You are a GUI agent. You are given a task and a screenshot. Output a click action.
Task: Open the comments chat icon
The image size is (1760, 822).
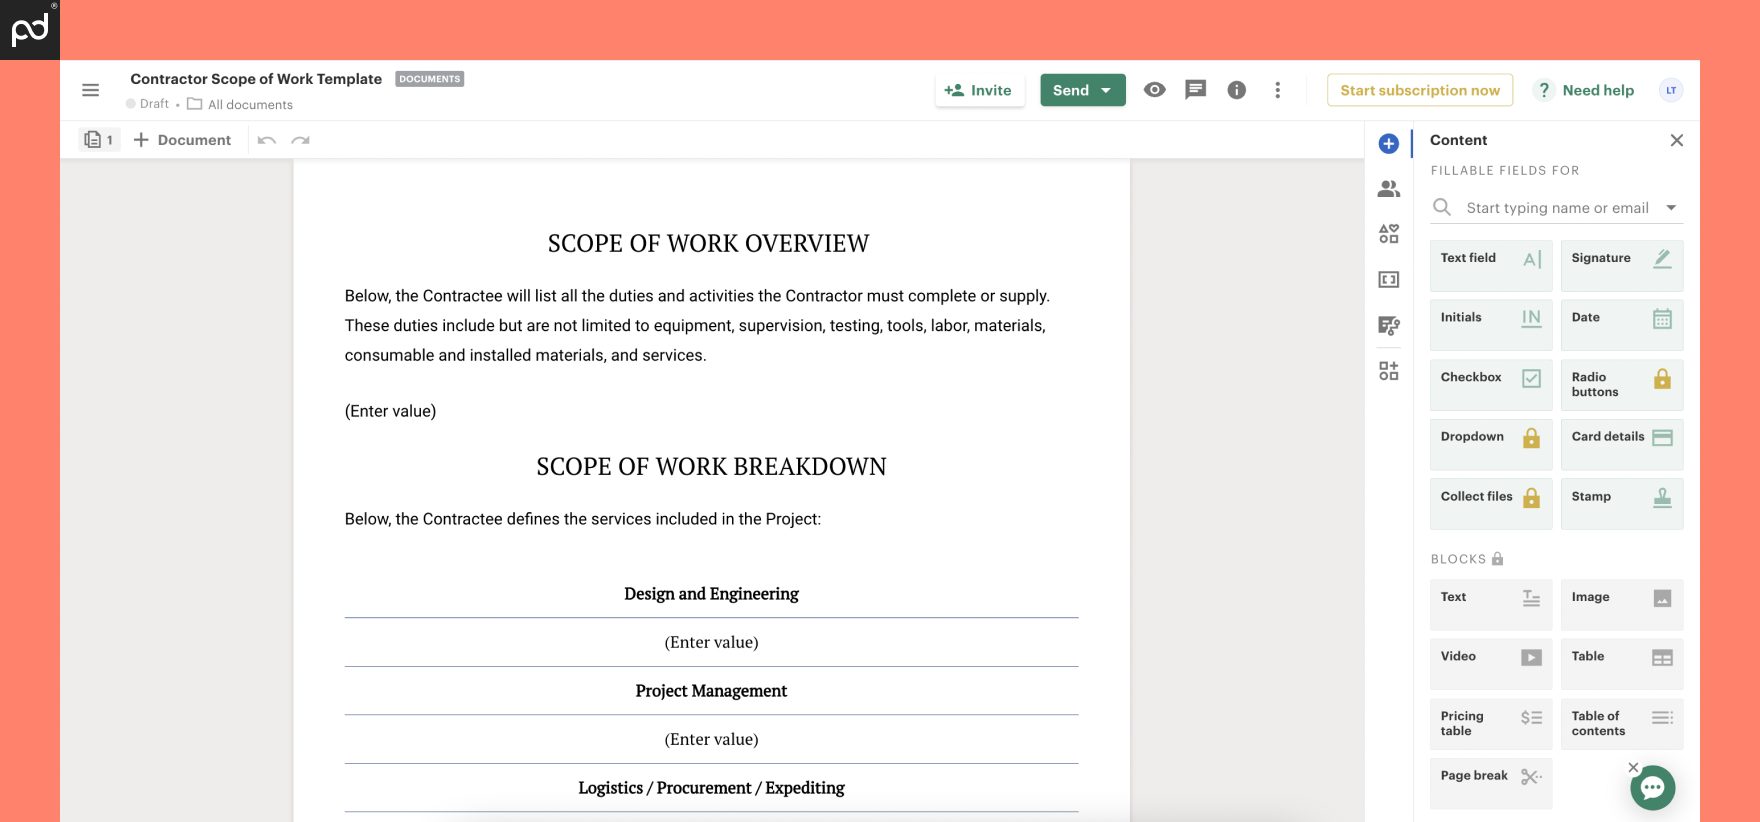(1195, 90)
